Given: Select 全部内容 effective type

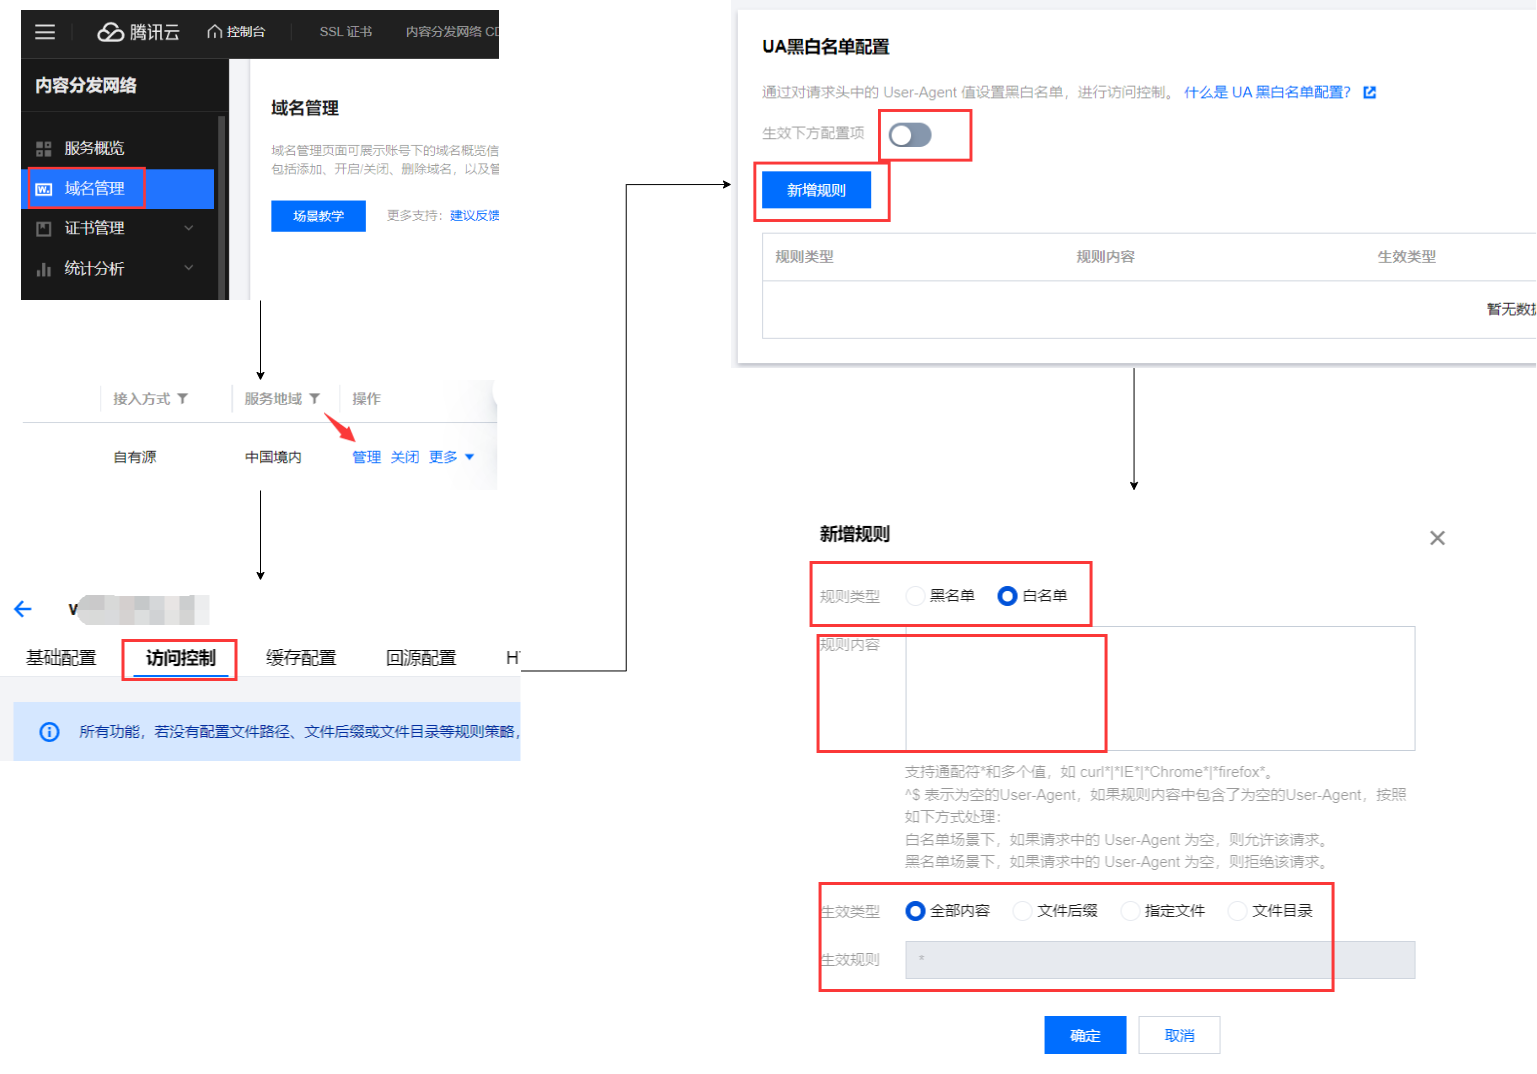Looking at the screenshot, I should 915,911.
